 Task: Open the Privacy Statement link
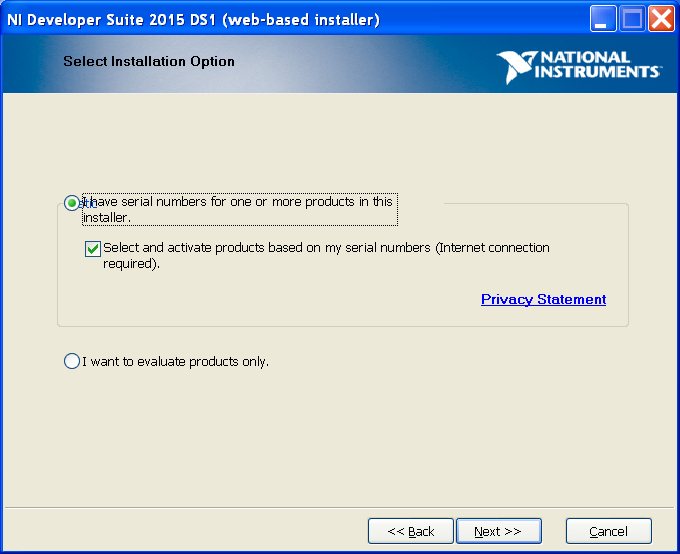[x=543, y=299]
